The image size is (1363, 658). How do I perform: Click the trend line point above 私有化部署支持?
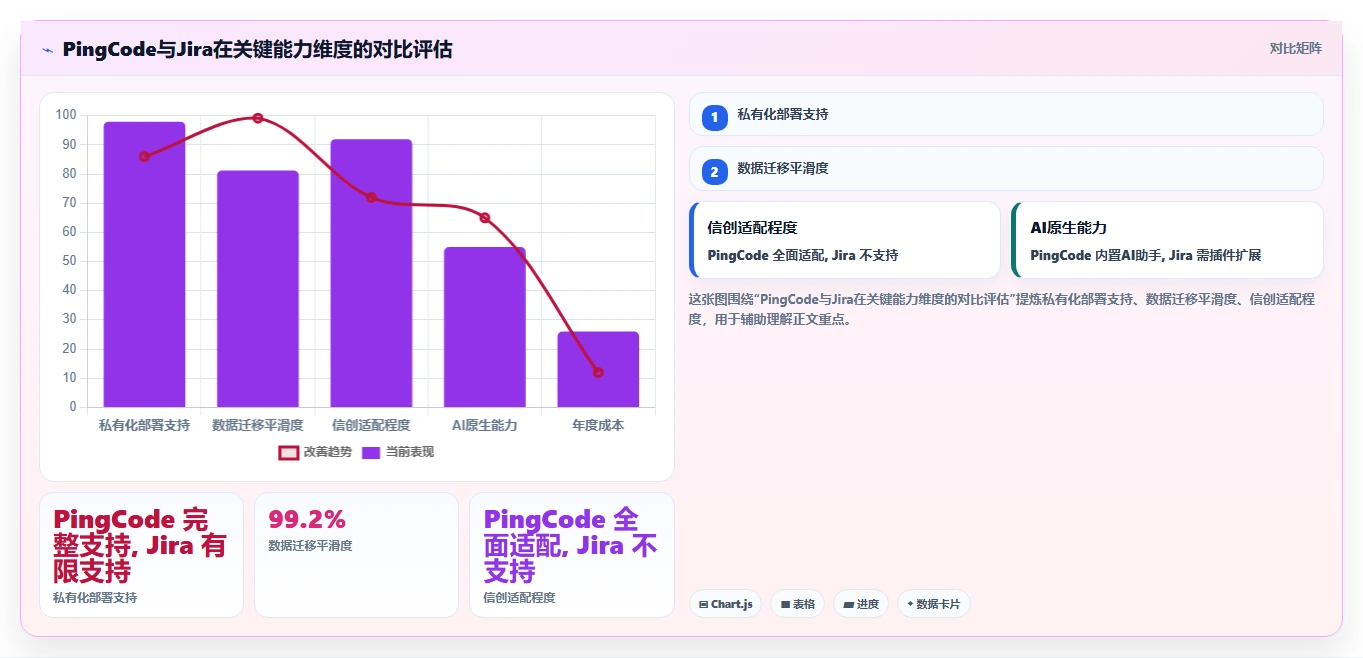144,156
